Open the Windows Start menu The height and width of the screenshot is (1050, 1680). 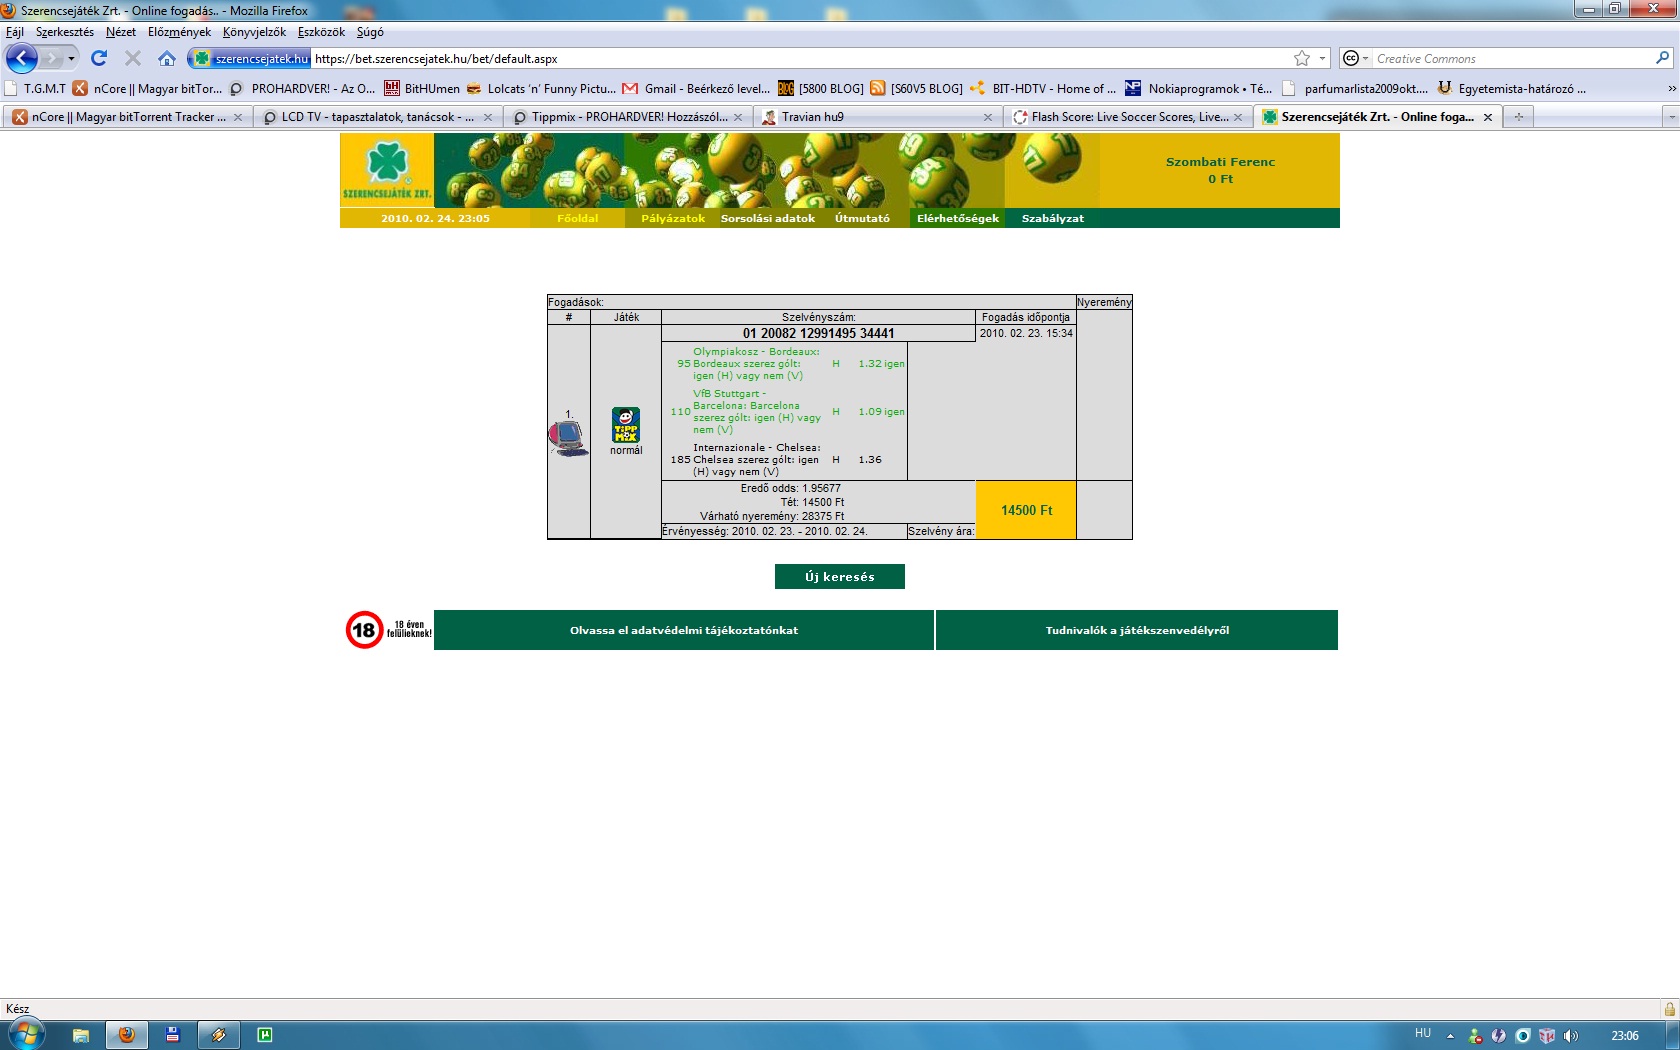25,1034
